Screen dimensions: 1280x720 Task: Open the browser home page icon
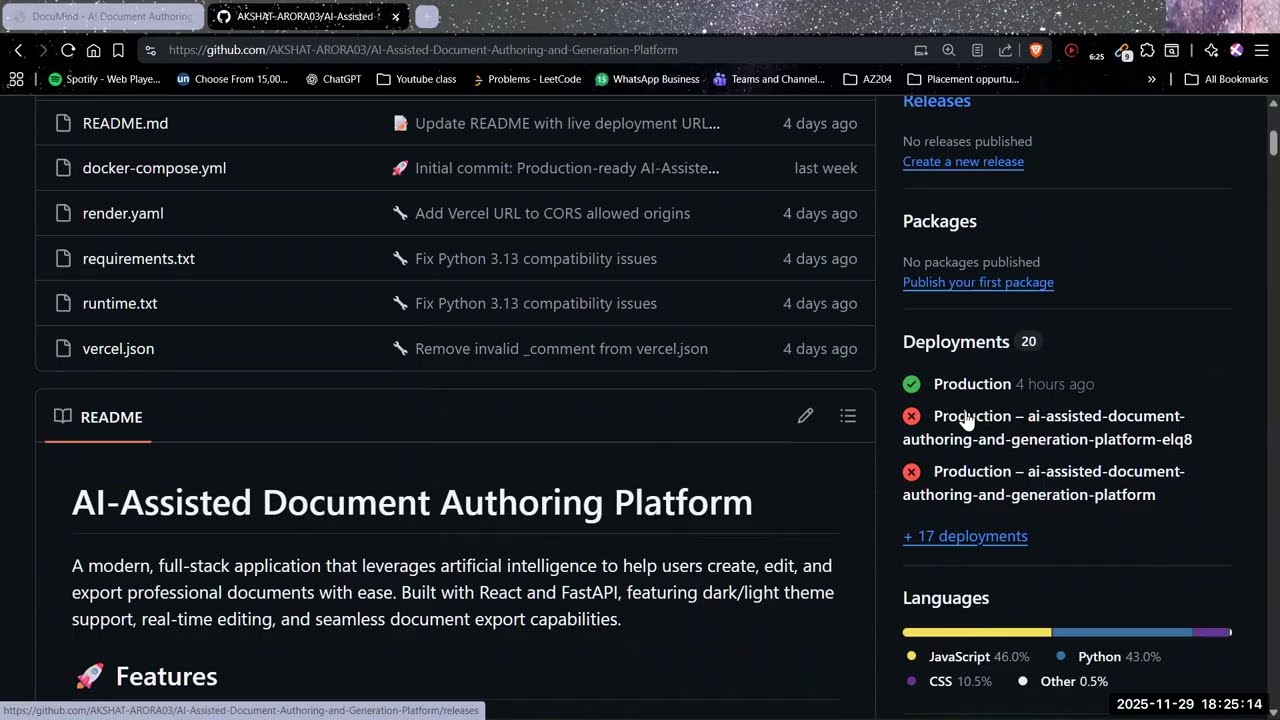pyautogui.click(x=93, y=50)
